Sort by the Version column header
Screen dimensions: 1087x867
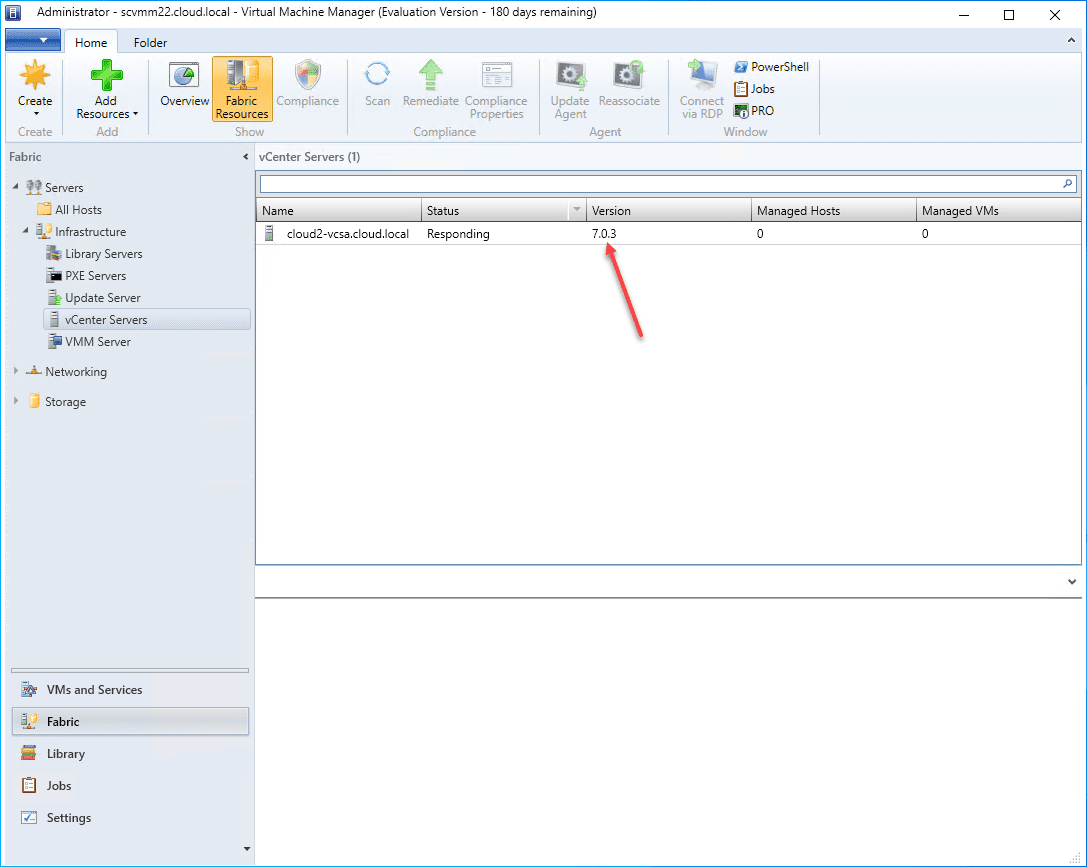tap(668, 211)
